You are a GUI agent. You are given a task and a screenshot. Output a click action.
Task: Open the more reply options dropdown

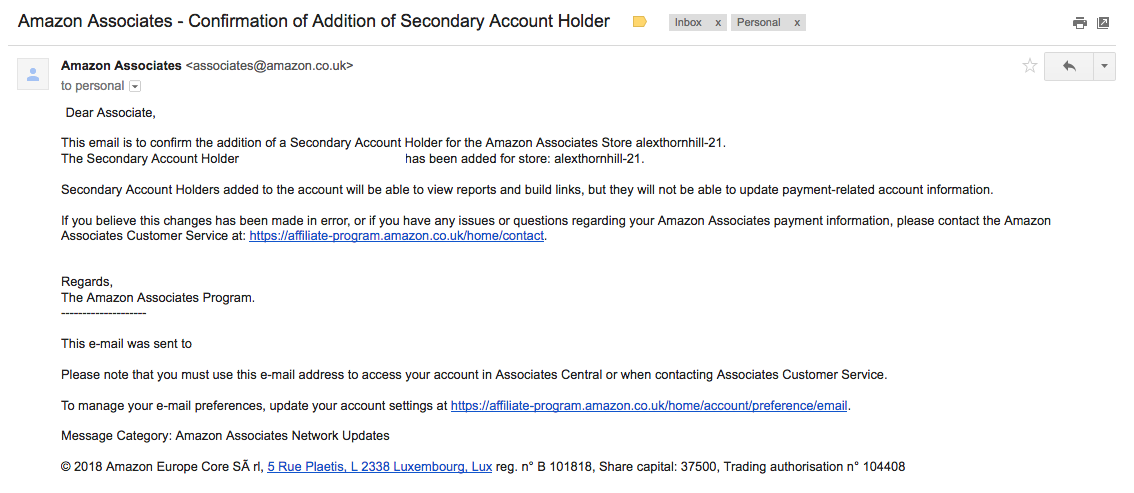pyautogui.click(x=1104, y=66)
